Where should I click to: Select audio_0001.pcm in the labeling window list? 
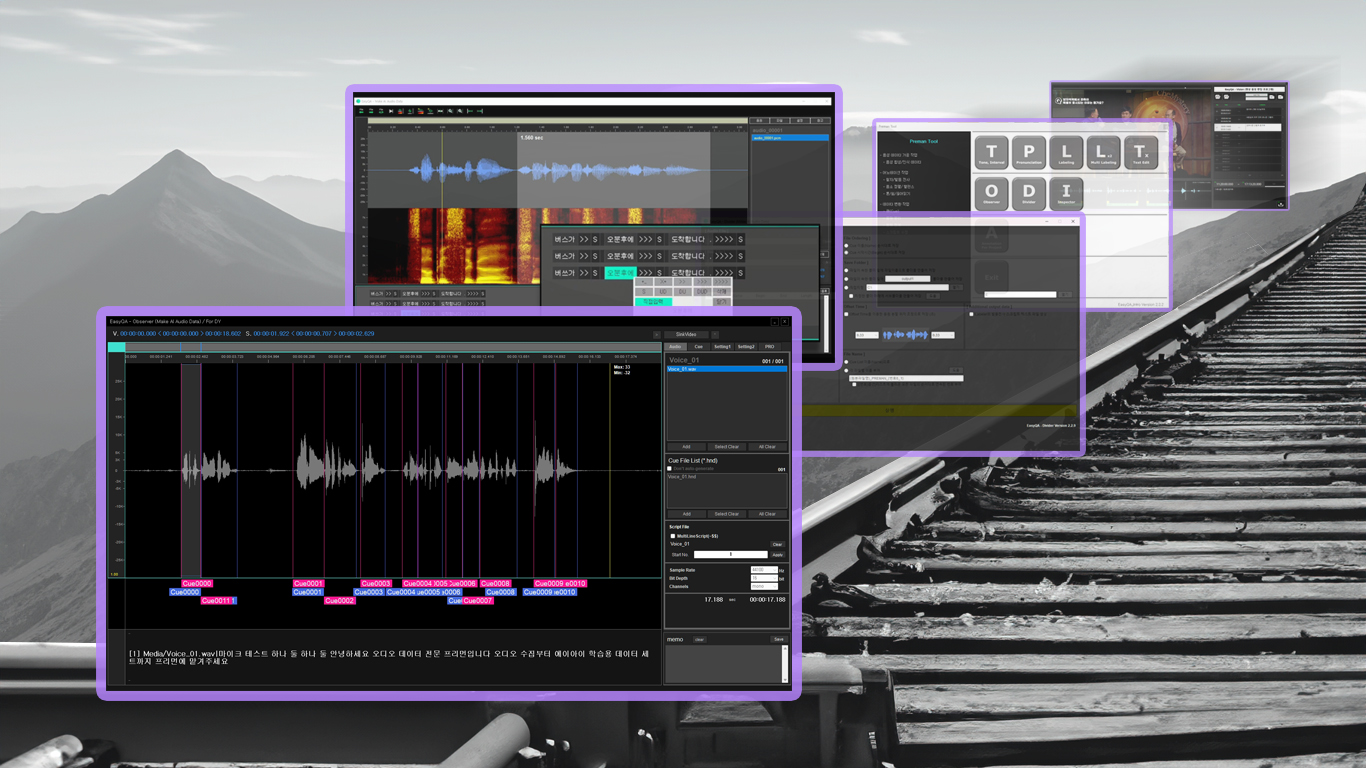click(790, 138)
